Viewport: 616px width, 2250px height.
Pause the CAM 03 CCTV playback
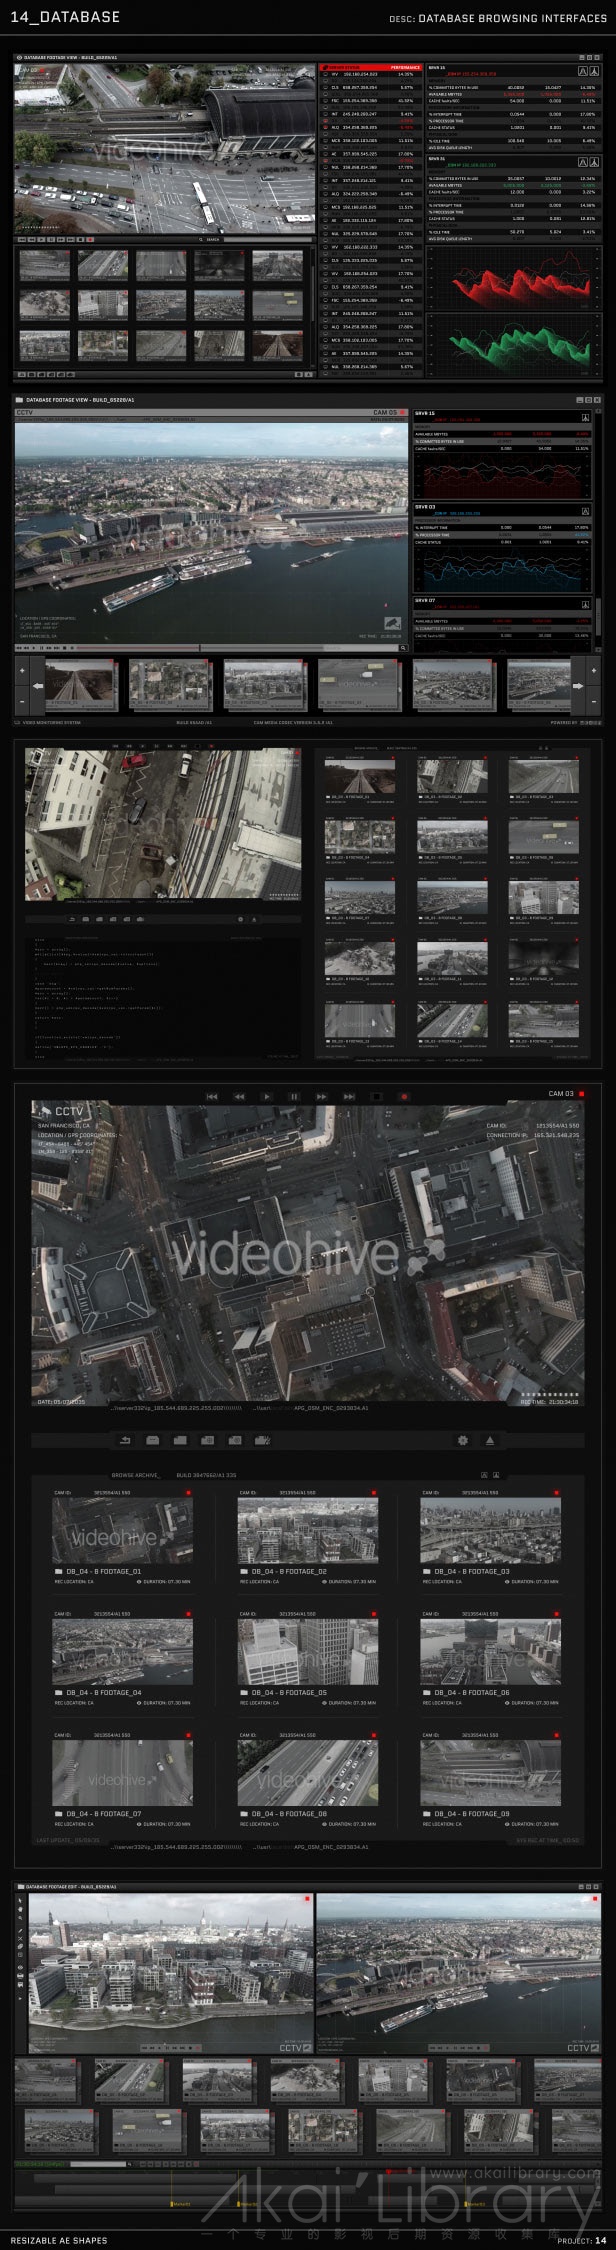(x=294, y=1096)
